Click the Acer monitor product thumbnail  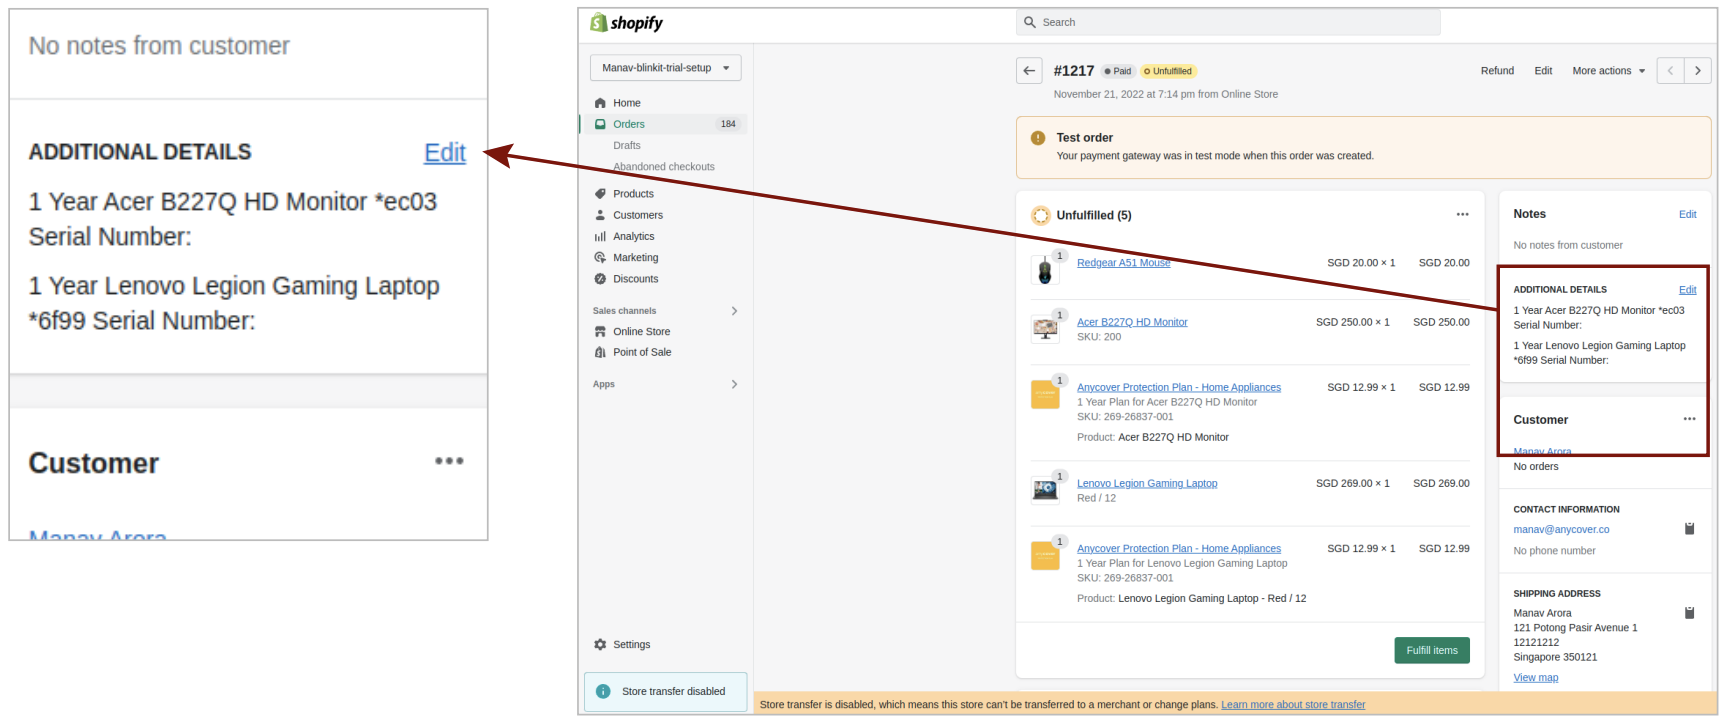pos(1045,329)
